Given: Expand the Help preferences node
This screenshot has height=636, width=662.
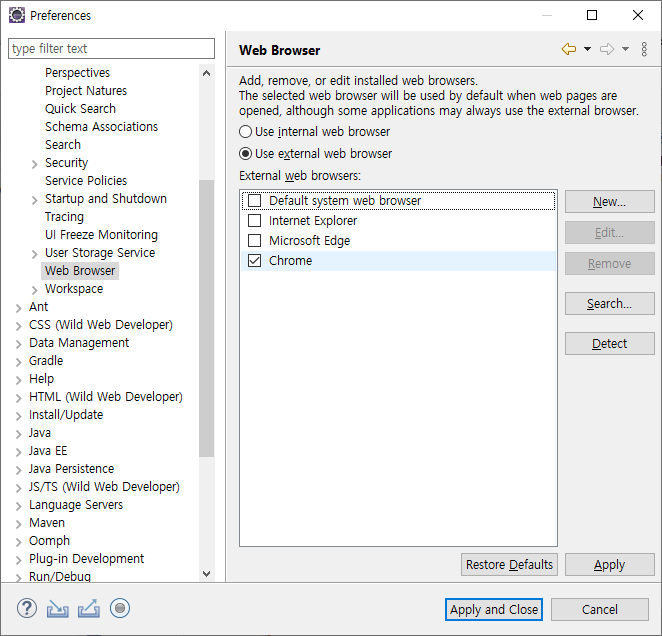Looking at the screenshot, I should click(19, 380).
